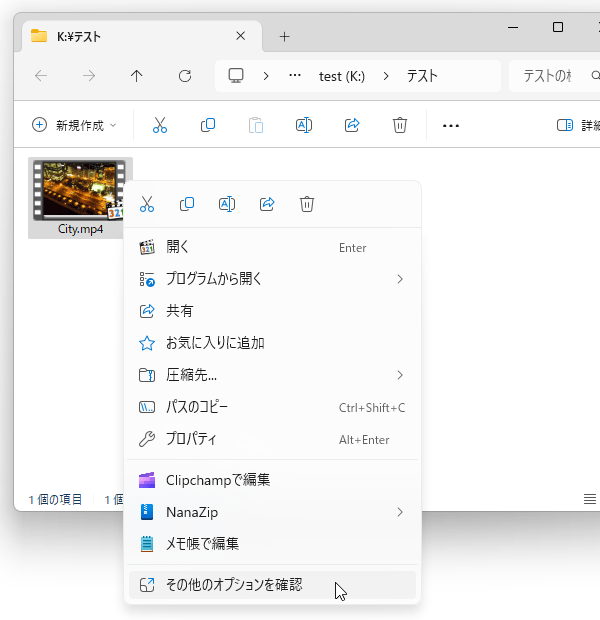Open the toolbar See more (…) menu

coord(450,126)
